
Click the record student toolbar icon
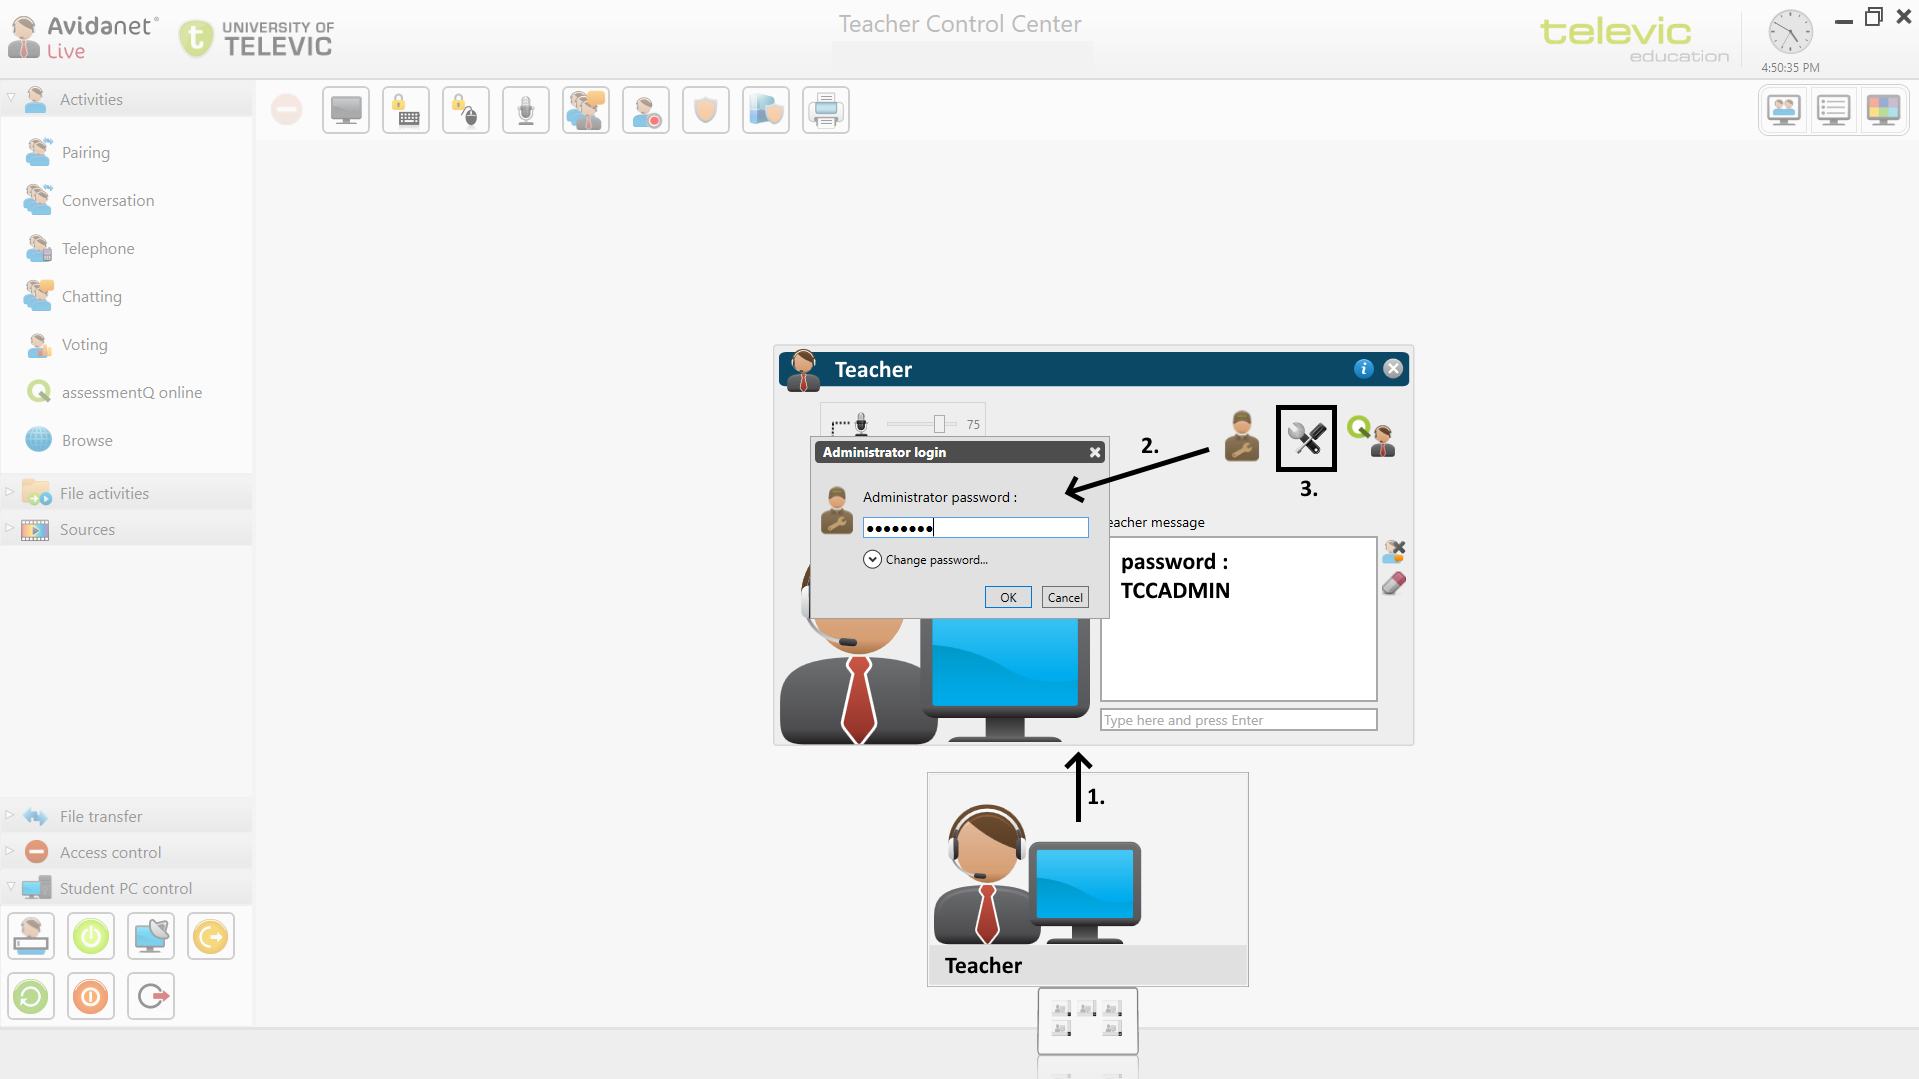646,110
